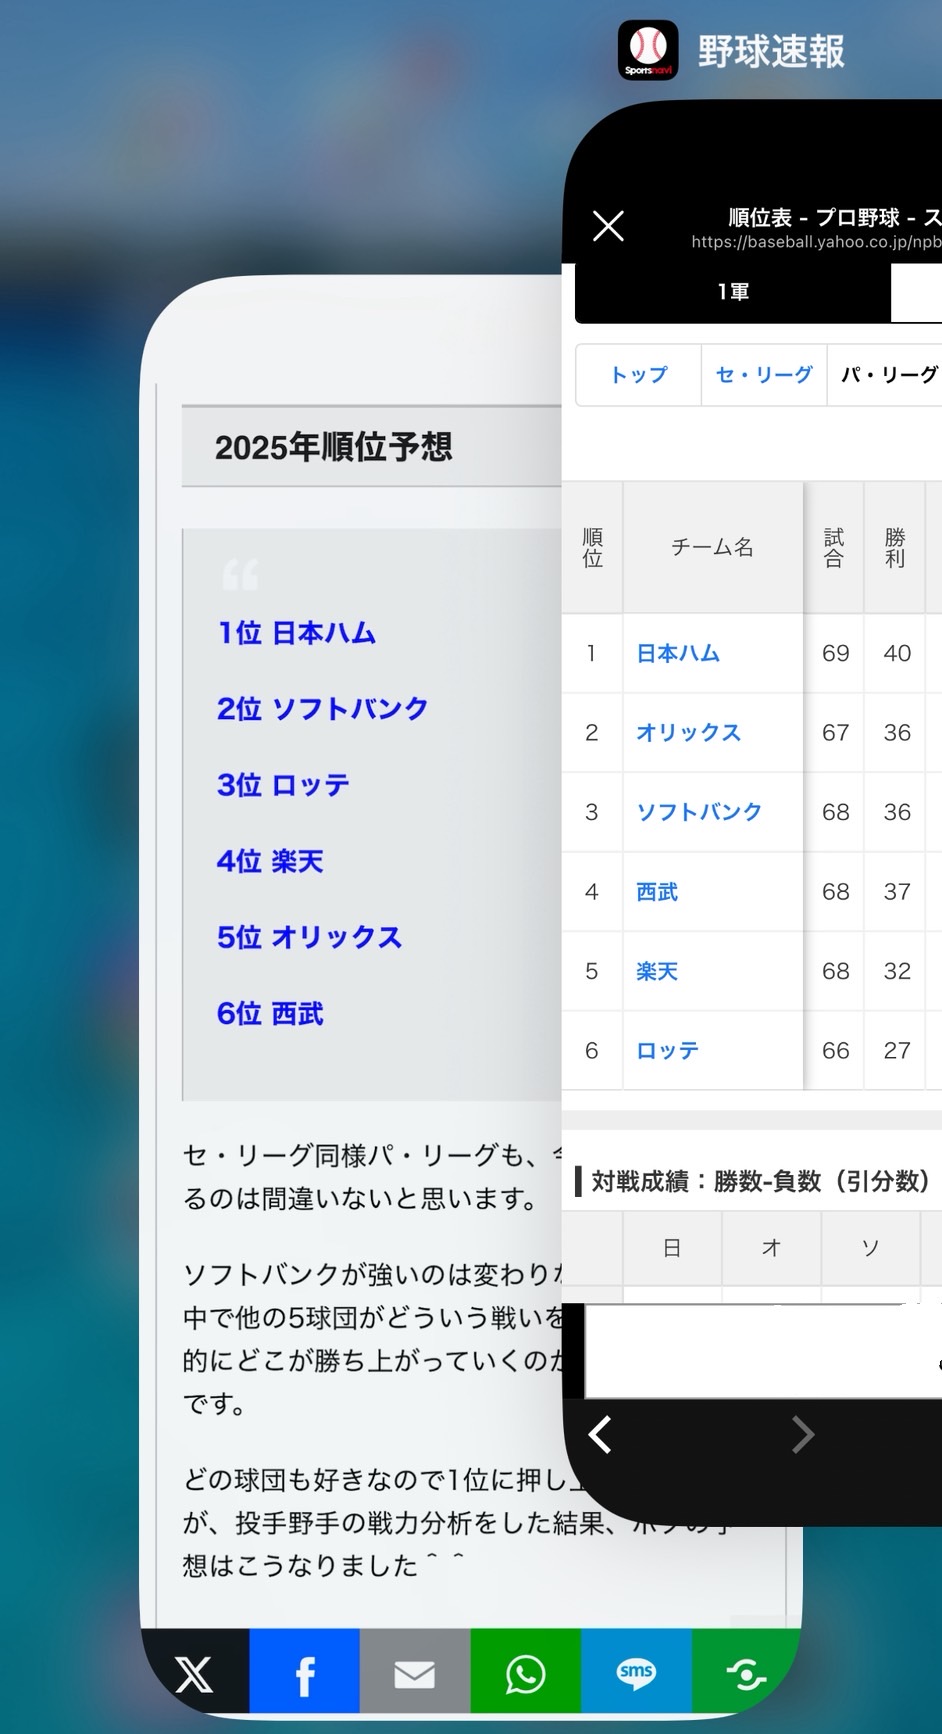Switch to the トップ tab

tap(639, 375)
